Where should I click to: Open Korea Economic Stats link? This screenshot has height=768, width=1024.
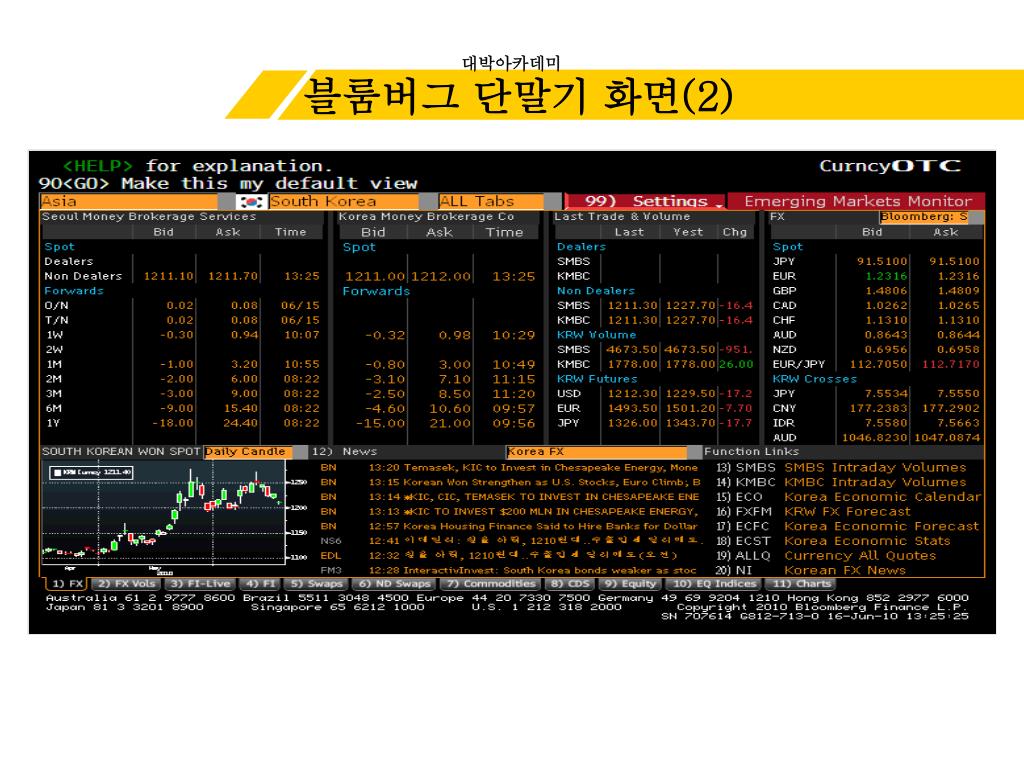pos(867,541)
